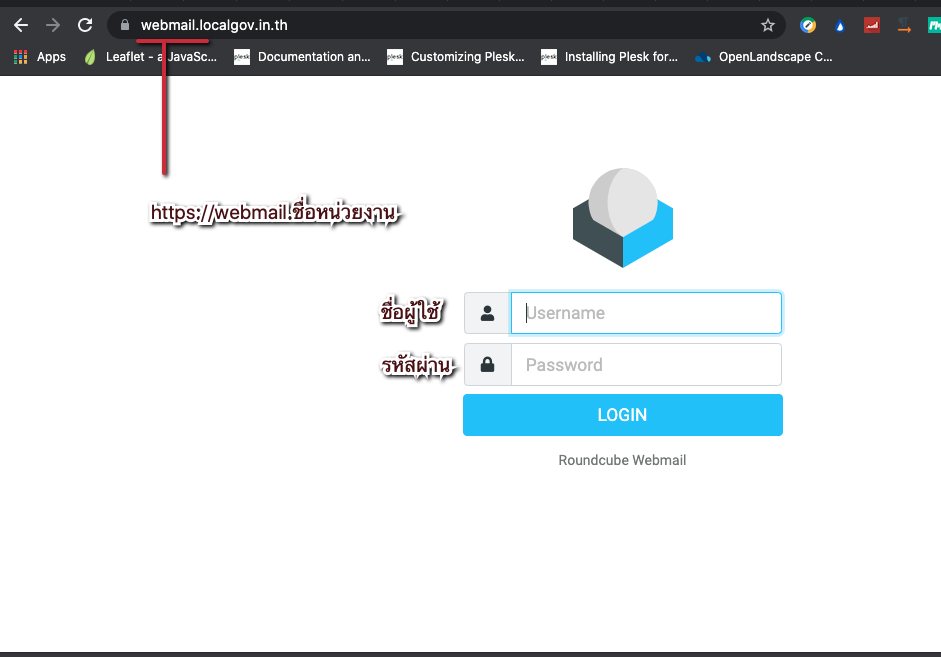Click the circular pencil extension icon
Image resolution: width=941 pixels, height=657 pixels.
coord(807,26)
